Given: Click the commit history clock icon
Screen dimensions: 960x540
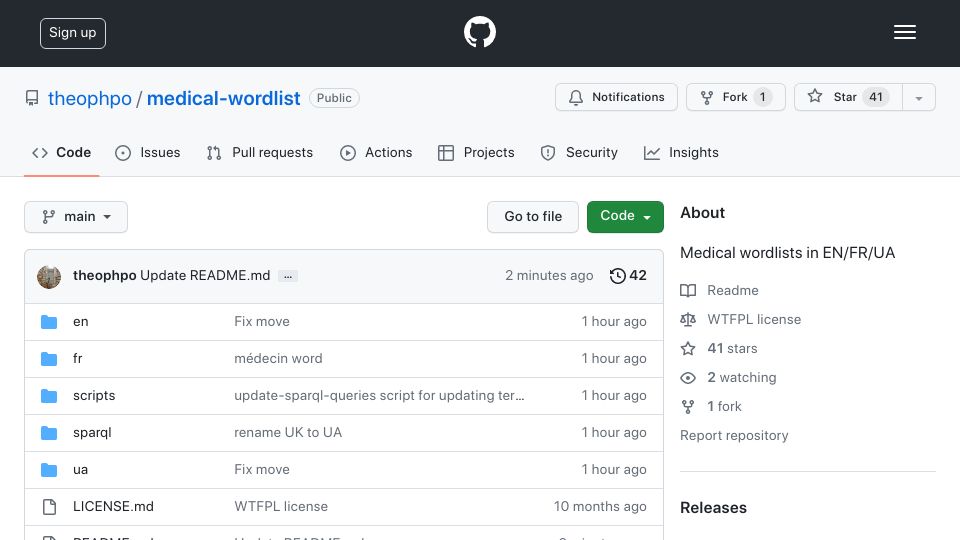Looking at the screenshot, I should click(x=617, y=276).
